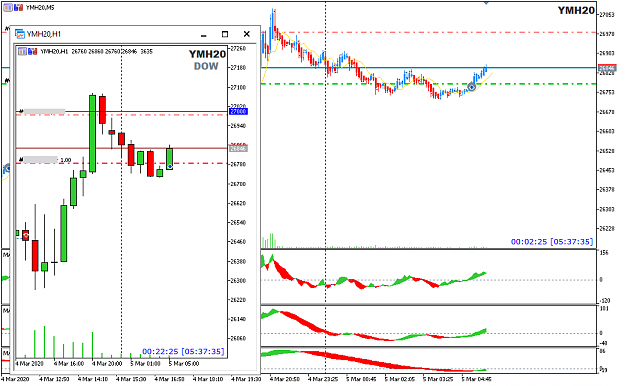Click the order label showing 1.00 volume
625x386 pixels.
(45, 160)
